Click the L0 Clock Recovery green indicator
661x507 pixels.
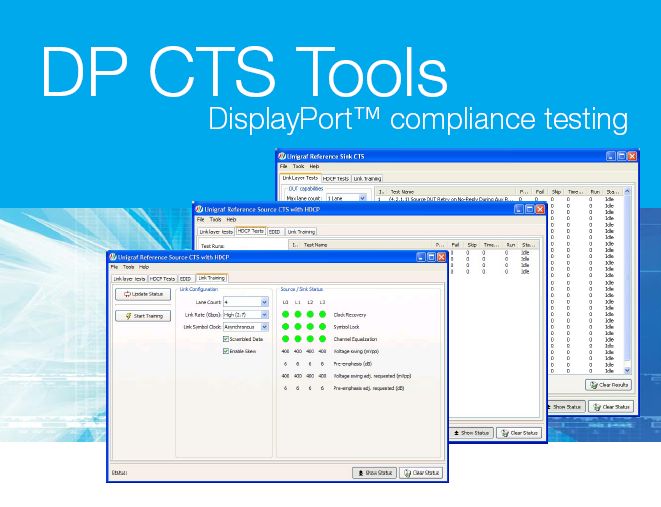[x=285, y=314]
